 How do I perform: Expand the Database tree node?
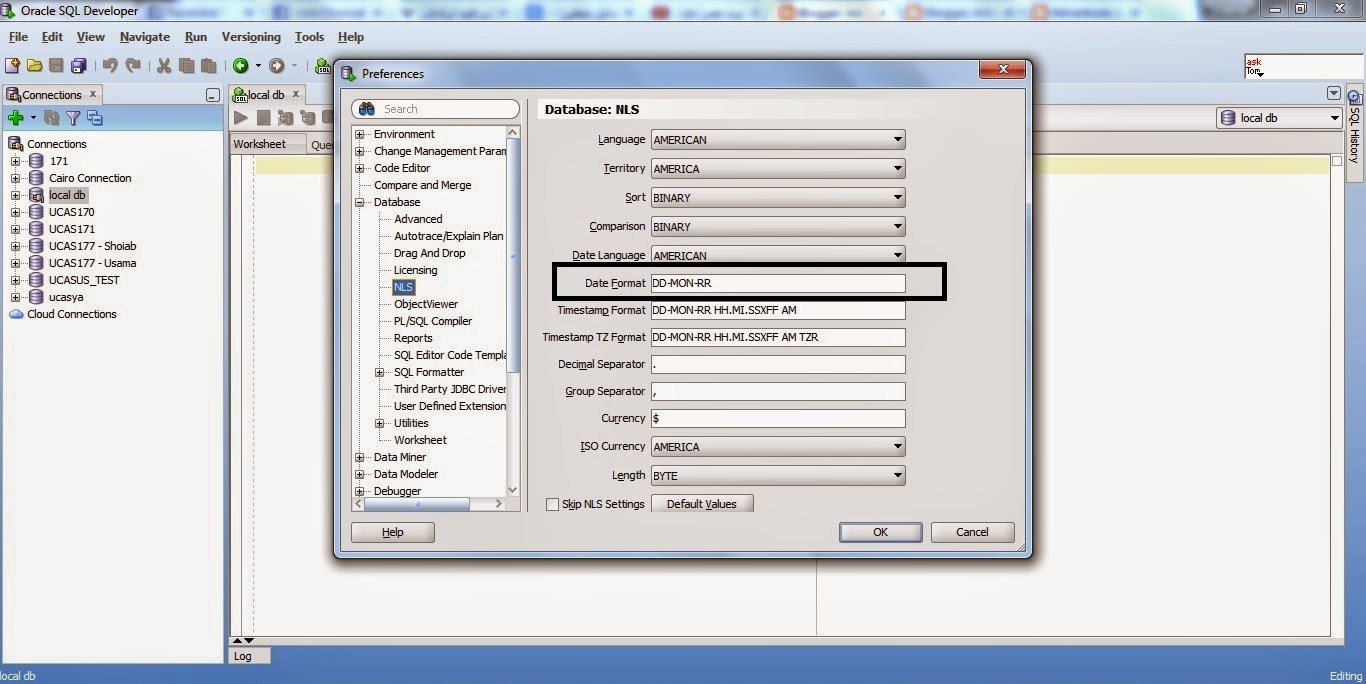click(x=359, y=201)
